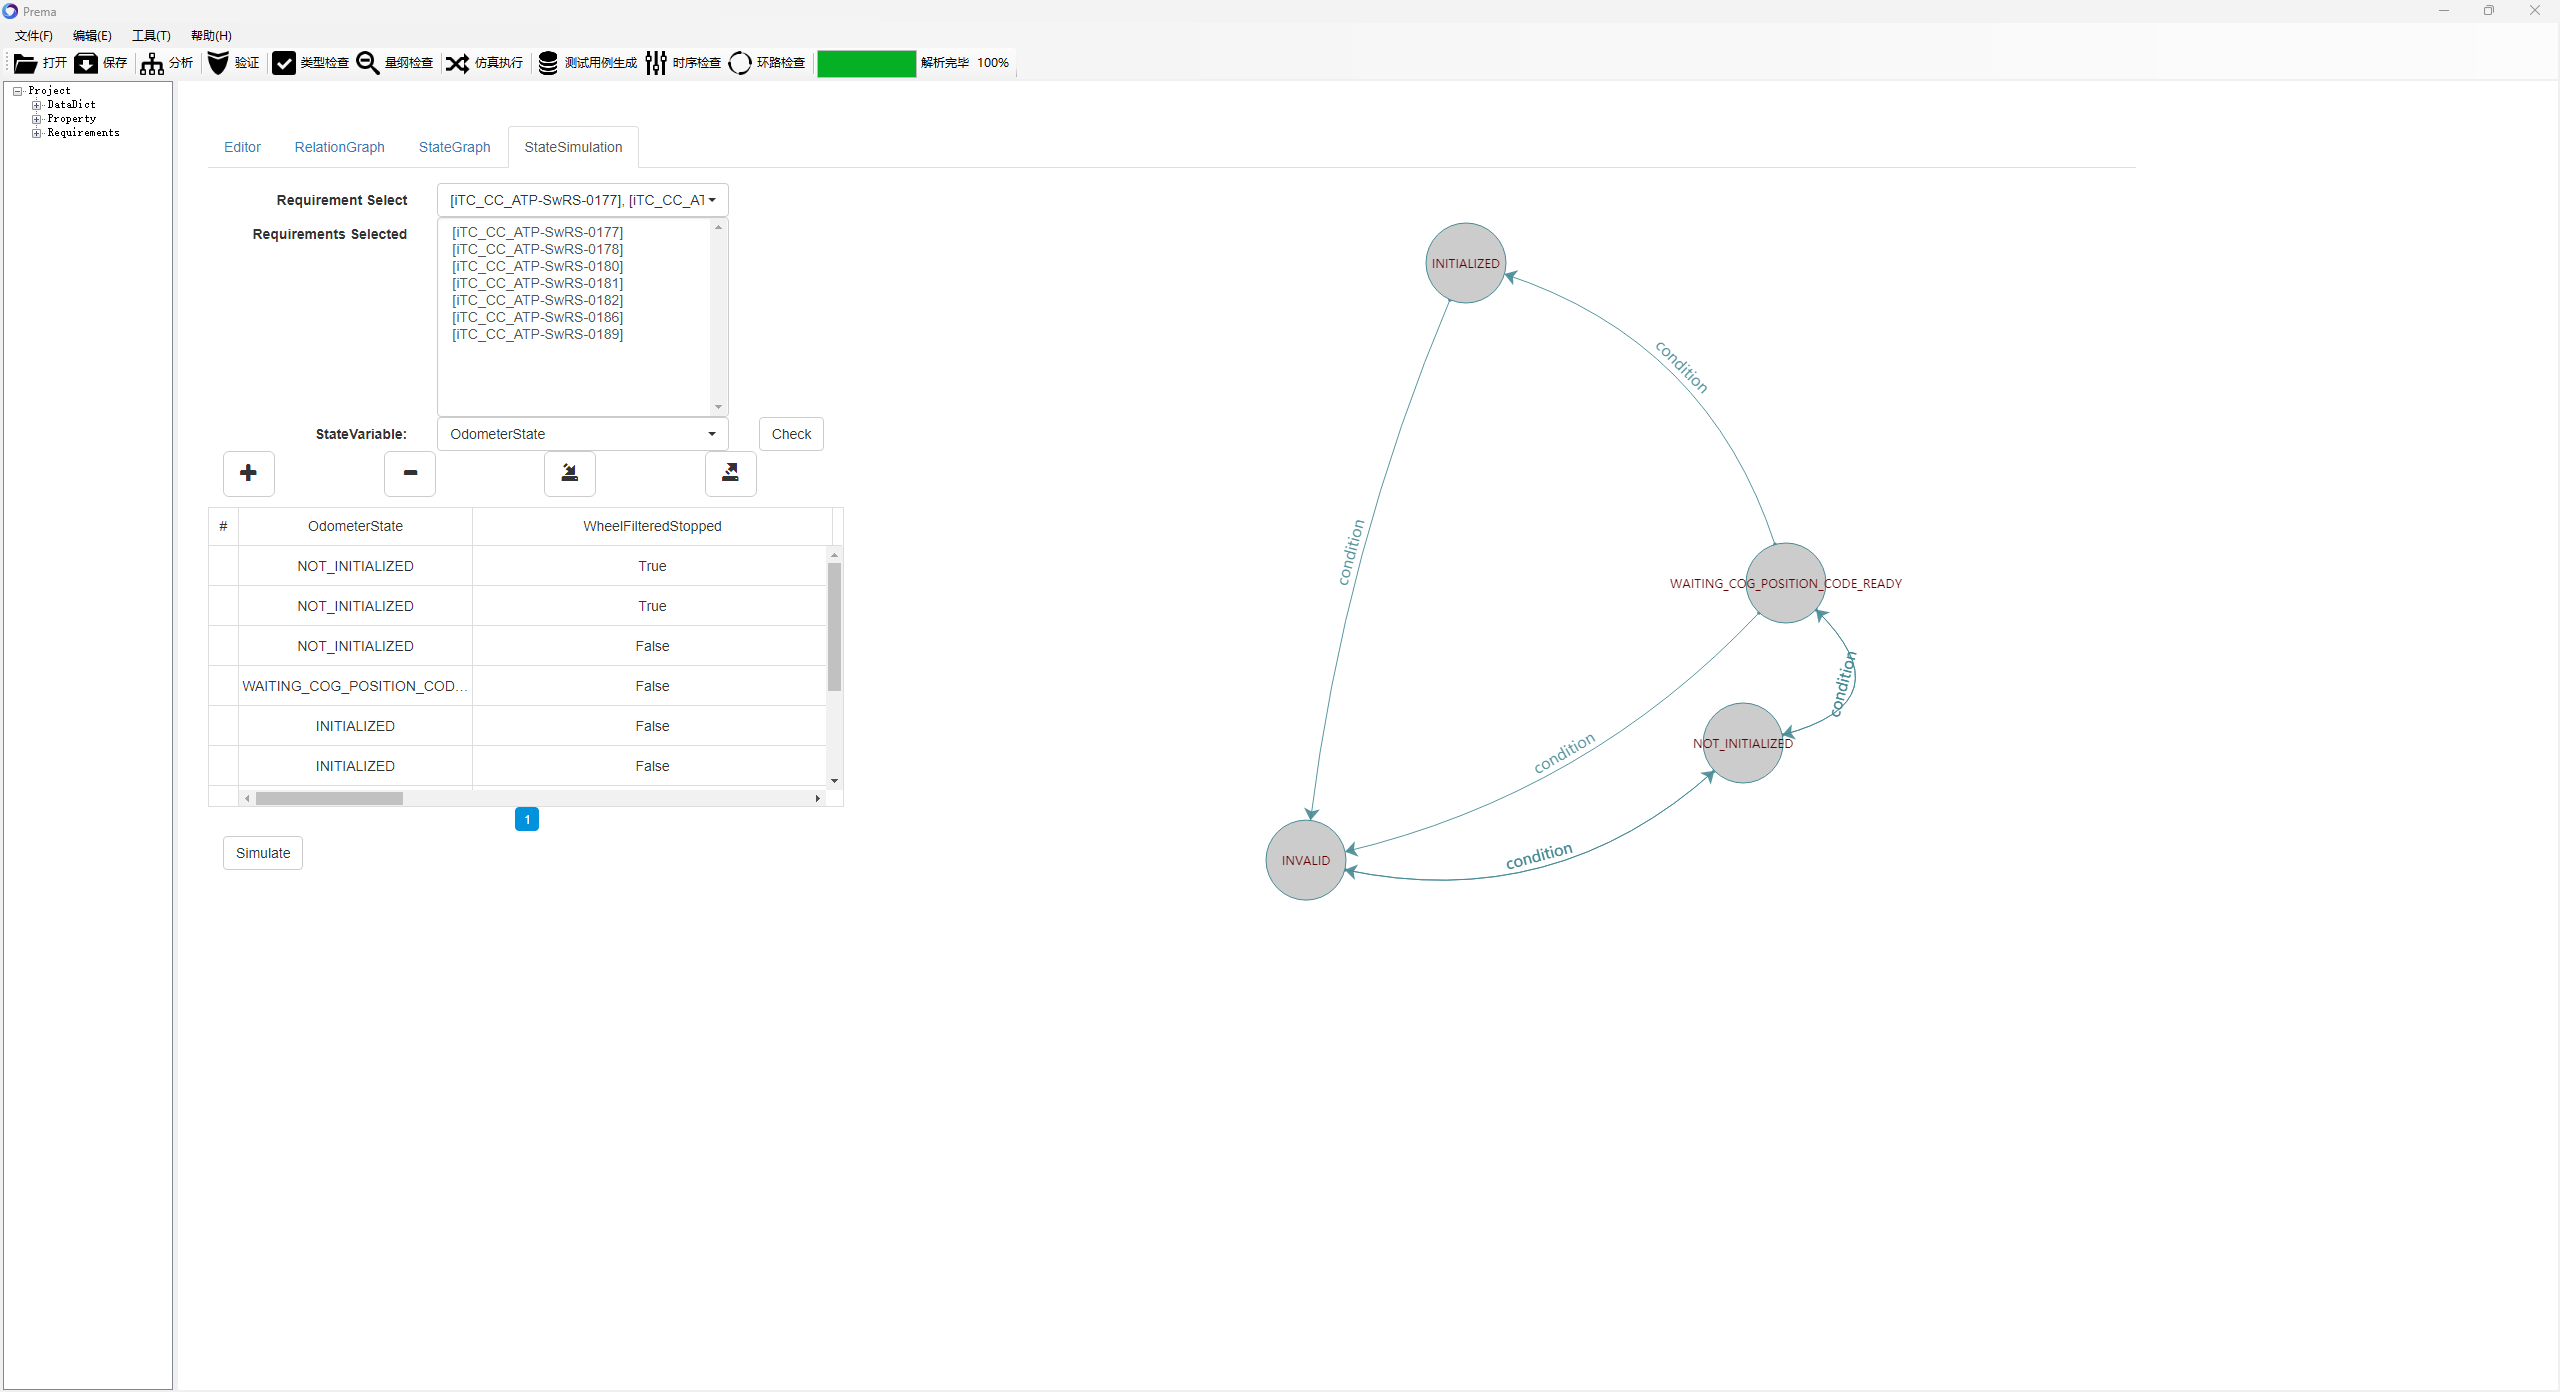This screenshot has width=2560, height=1392.
Task: Open the StateVariable OdometerState dropdown
Action: coord(582,434)
